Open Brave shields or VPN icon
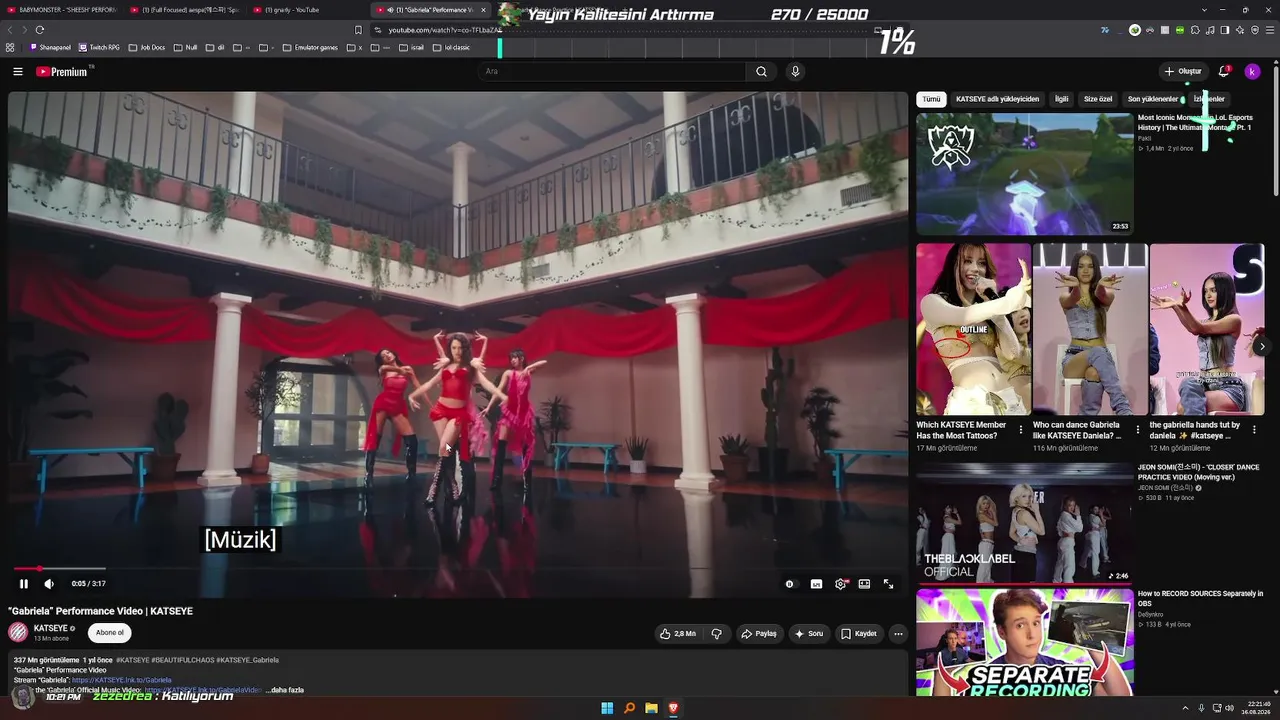 pos(1255,30)
